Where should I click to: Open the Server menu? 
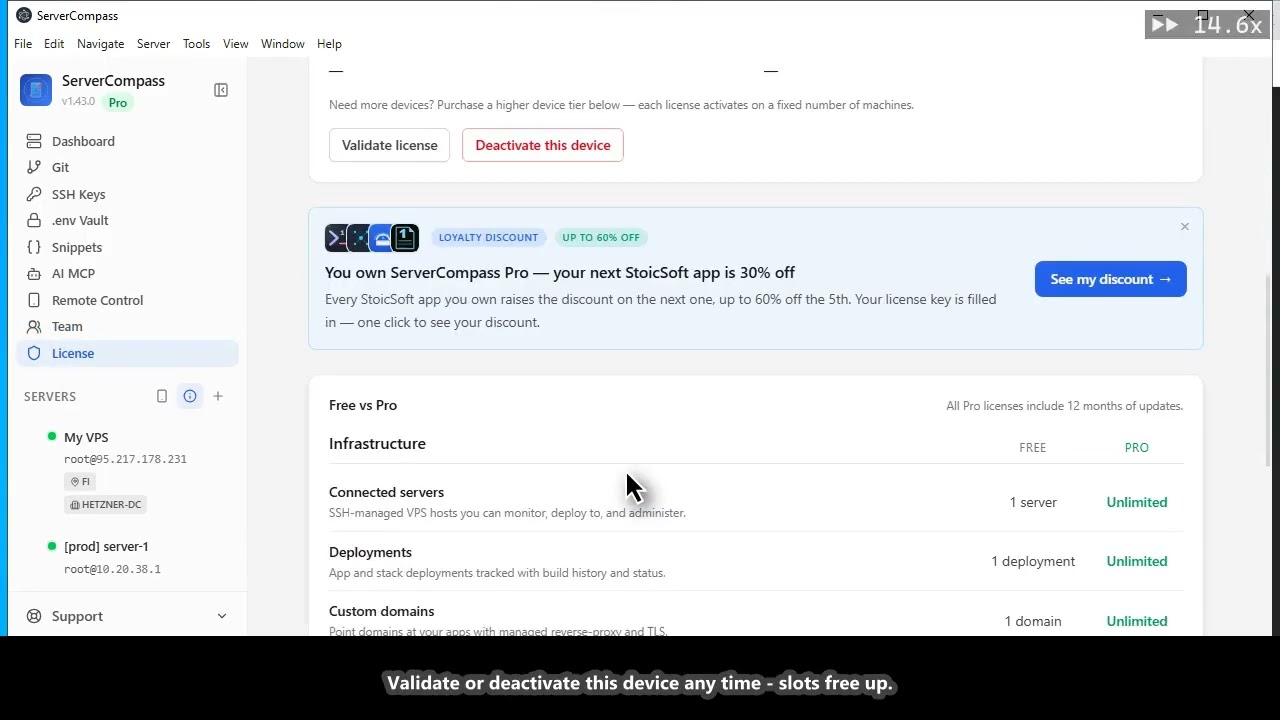[x=154, y=44]
